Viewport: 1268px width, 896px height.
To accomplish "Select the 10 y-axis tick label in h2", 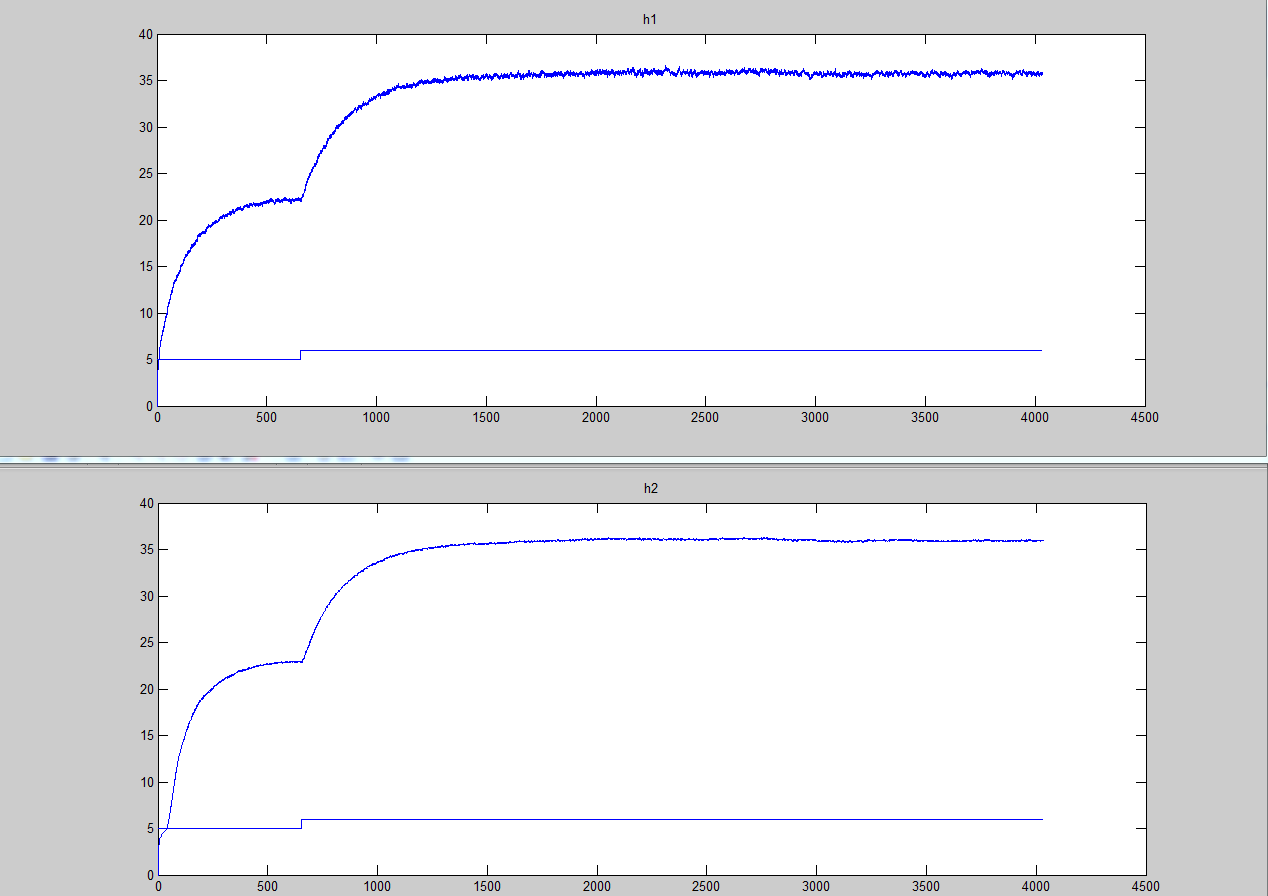I will 146,782.
